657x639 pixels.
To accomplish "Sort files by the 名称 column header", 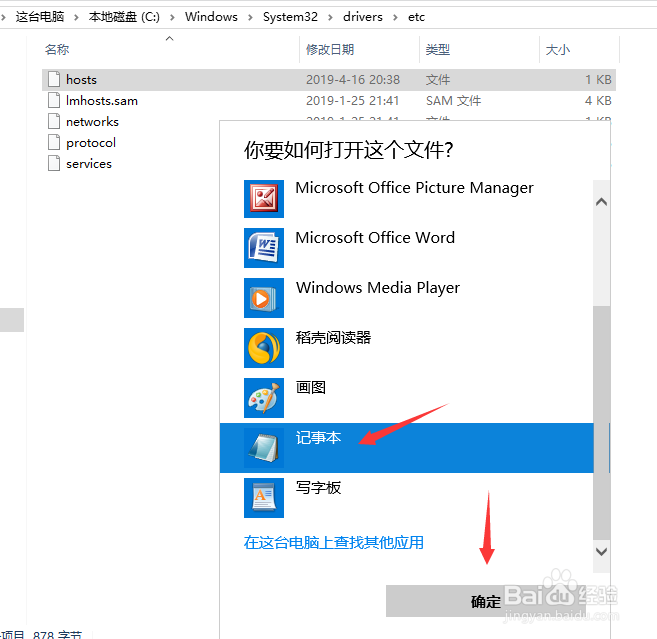I will [x=57, y=49].
